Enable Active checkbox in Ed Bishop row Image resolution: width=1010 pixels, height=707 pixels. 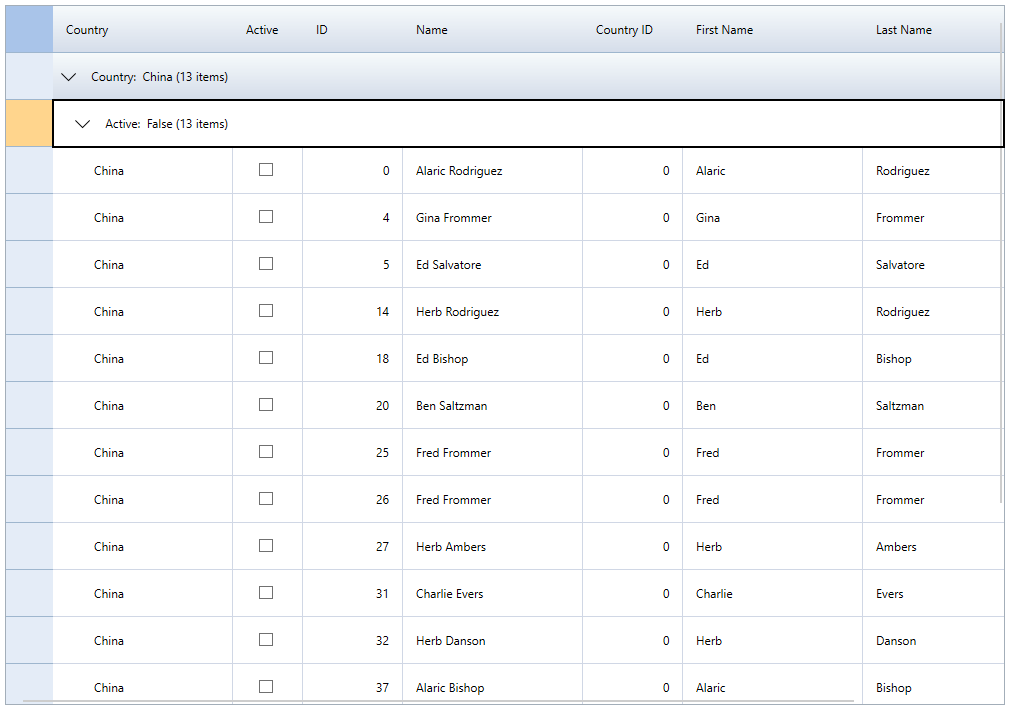[266, 358]
